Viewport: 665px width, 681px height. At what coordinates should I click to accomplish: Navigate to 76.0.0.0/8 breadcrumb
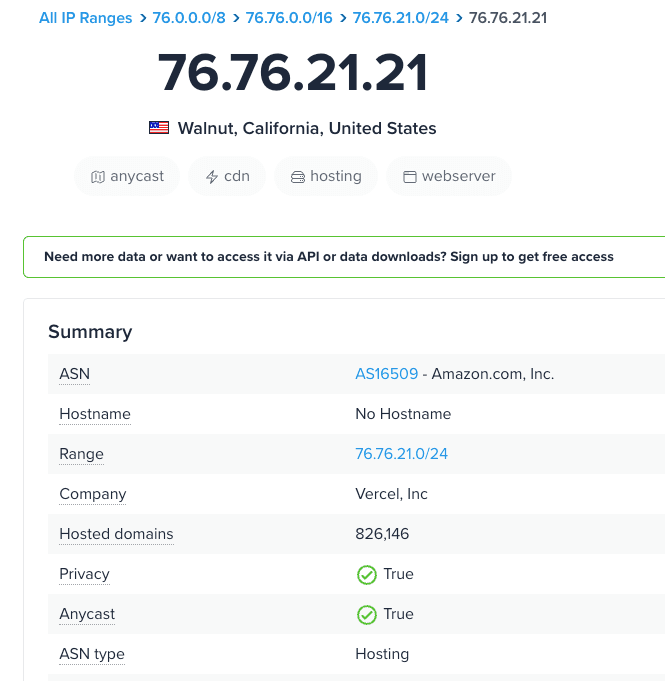pos(189,18)
